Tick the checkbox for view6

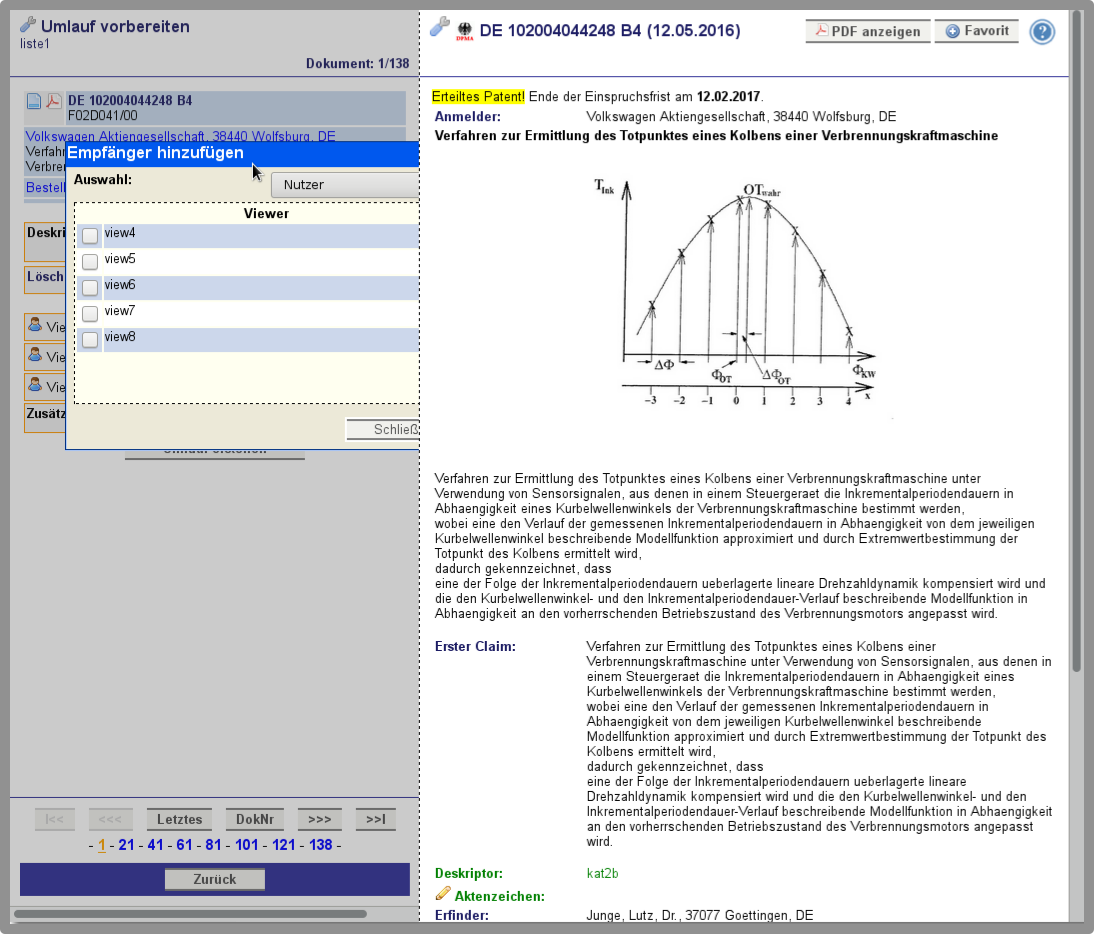[90, 287]
